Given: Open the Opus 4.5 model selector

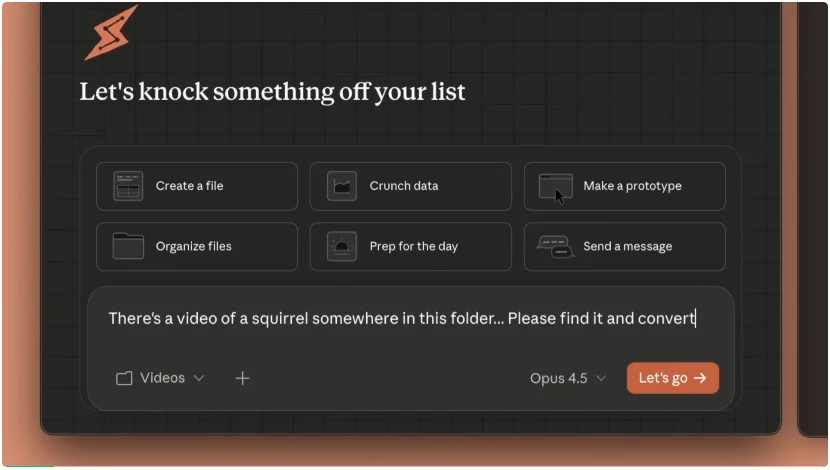Looking at the screenshot, I should pyautogui.click(x=559, y=378).
